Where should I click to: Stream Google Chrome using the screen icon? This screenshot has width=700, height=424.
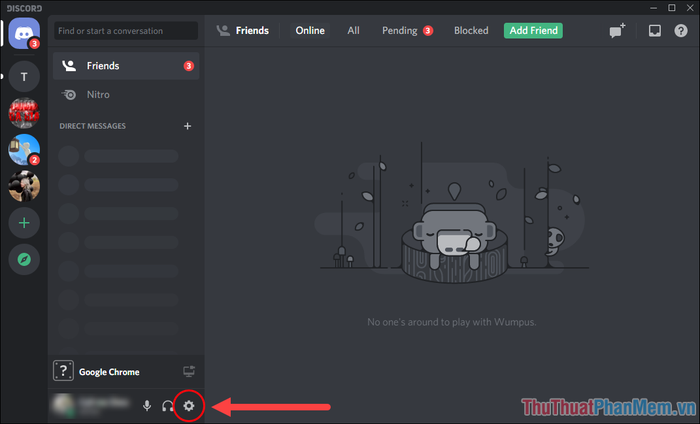pos(189,371)
